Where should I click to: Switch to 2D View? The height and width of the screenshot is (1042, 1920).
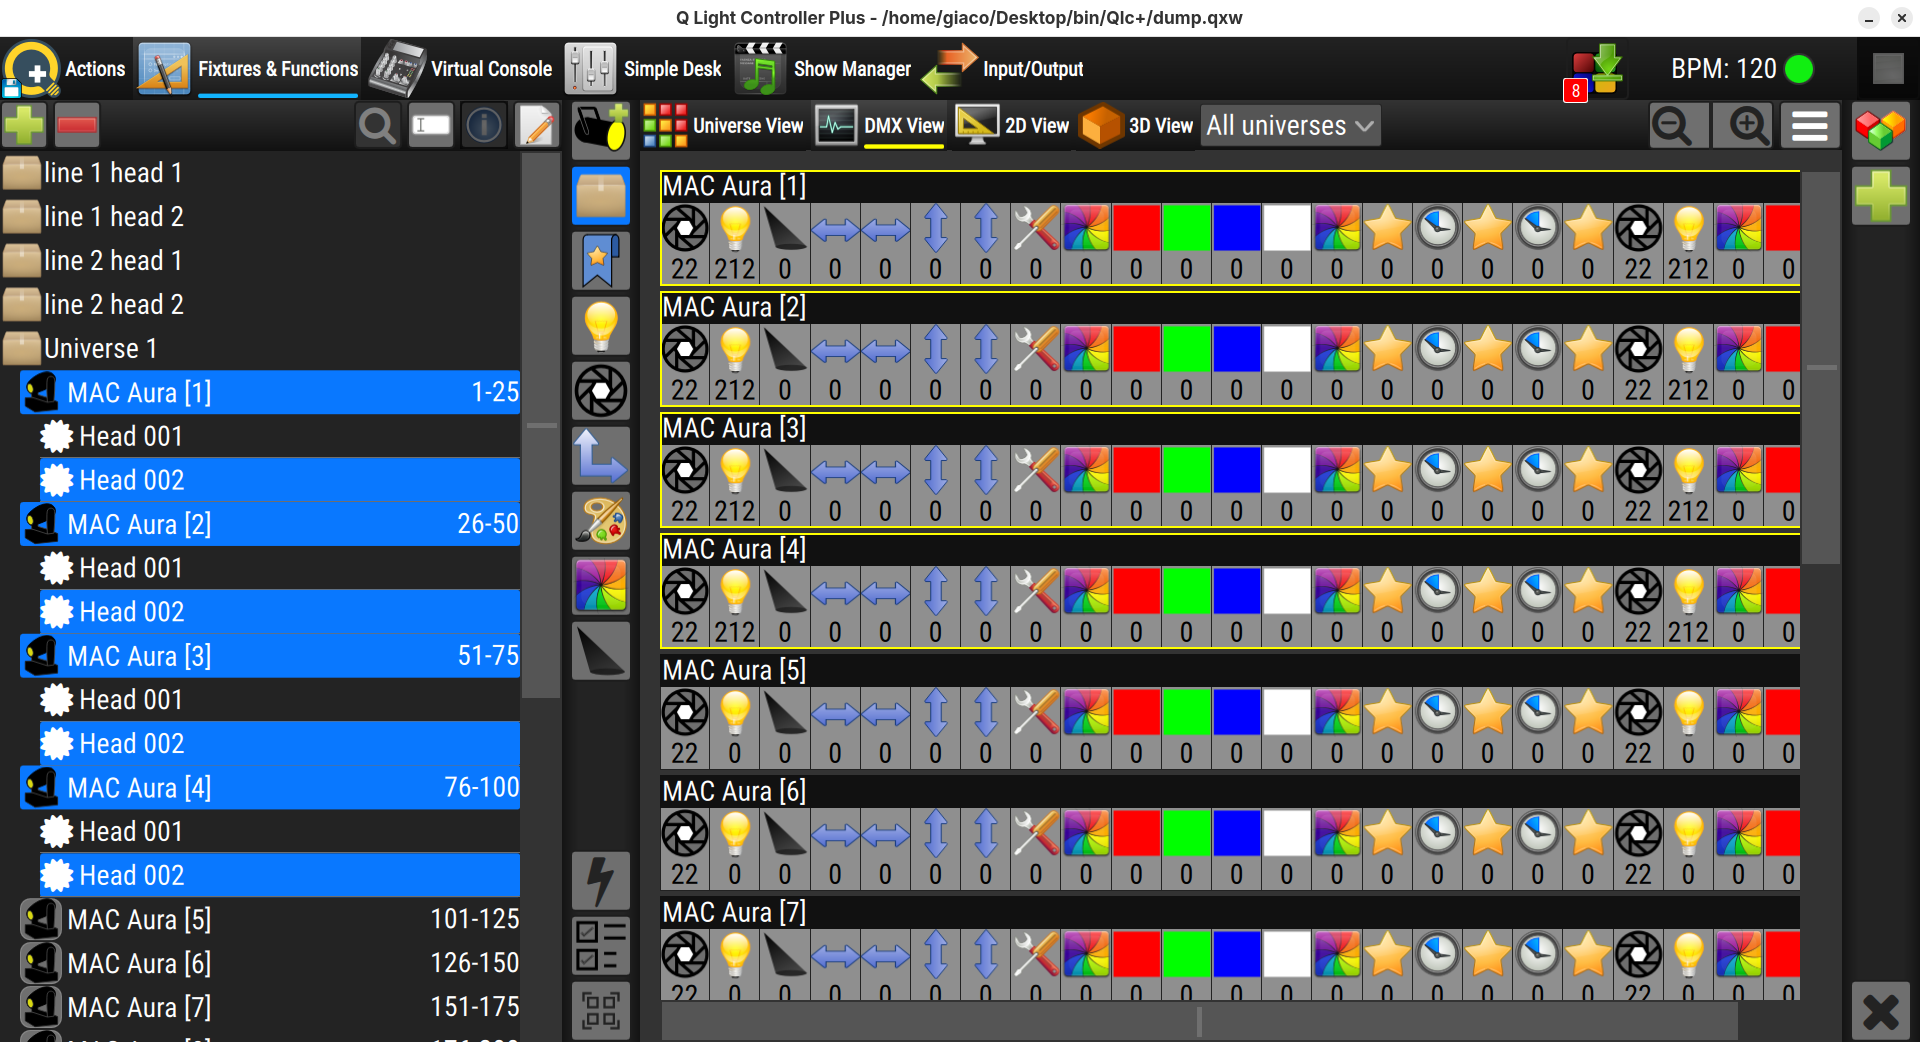[x=1013, y=126]
